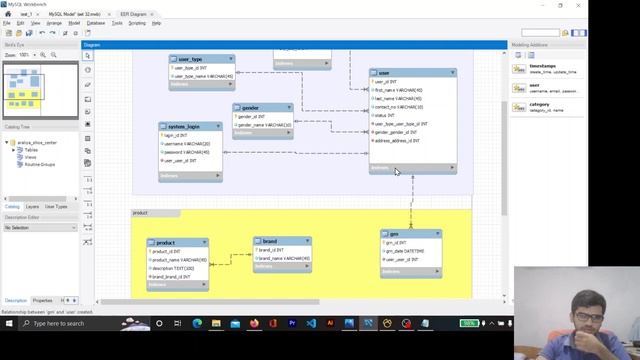Image resolution: width=640 pixels, height=360 pixels.
Task: Open the Scripting menu
Action: (x=137, y=23)
